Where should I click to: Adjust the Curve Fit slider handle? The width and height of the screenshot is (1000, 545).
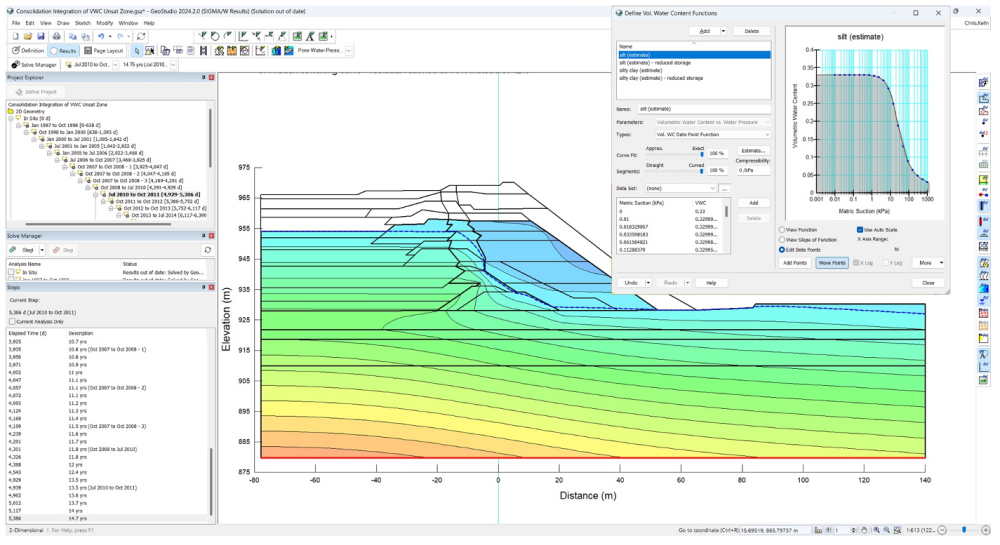[702, 154]
